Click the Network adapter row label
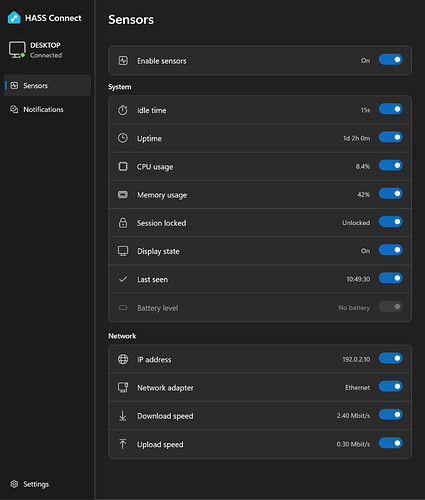This screenshot has height=500, width=425. pyautogui.click(x=165, y=388)
